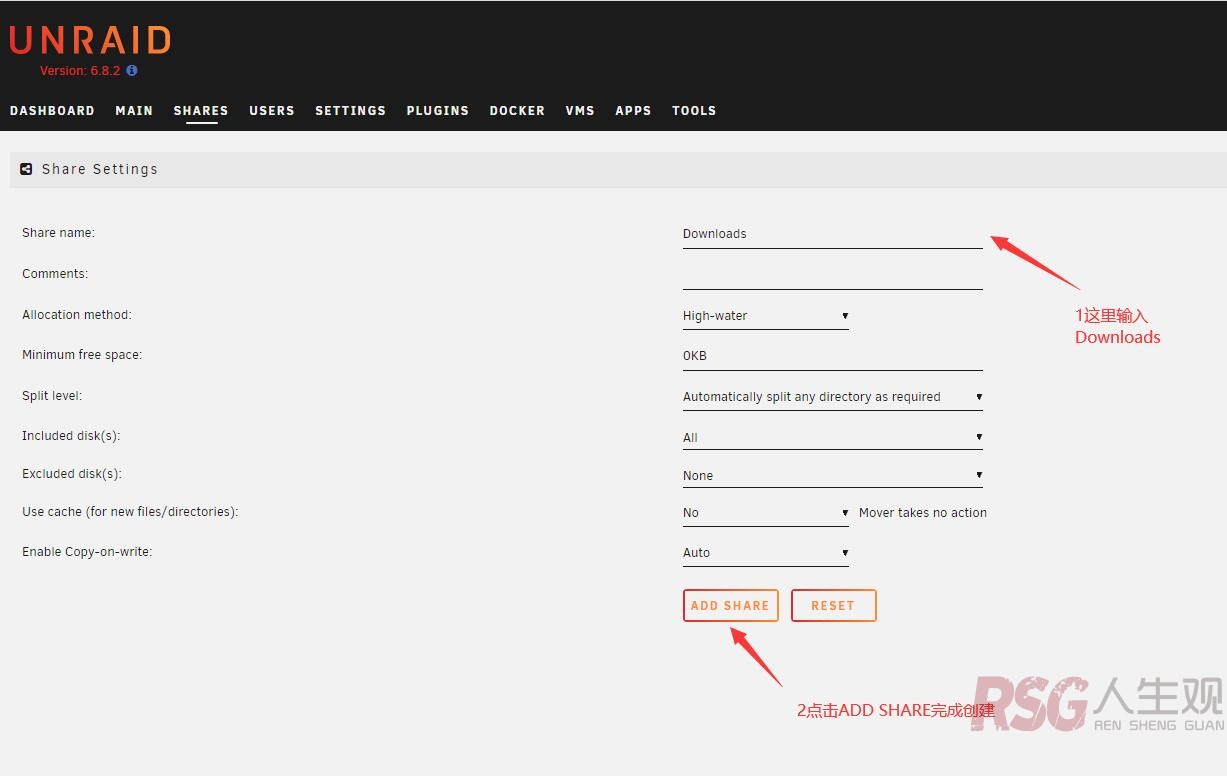Open the VMS tab
The width and height of the screenshot is (1227, 776).
[x=580, y=111]
